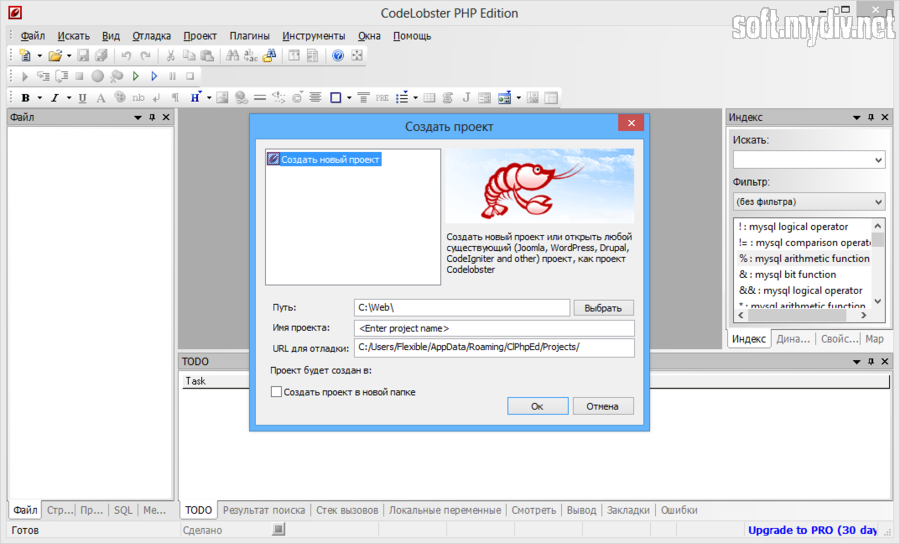900x544 pixels.
Task: Open the TODO panel options dropdown arrow
Action: click(x=856, y=362)
